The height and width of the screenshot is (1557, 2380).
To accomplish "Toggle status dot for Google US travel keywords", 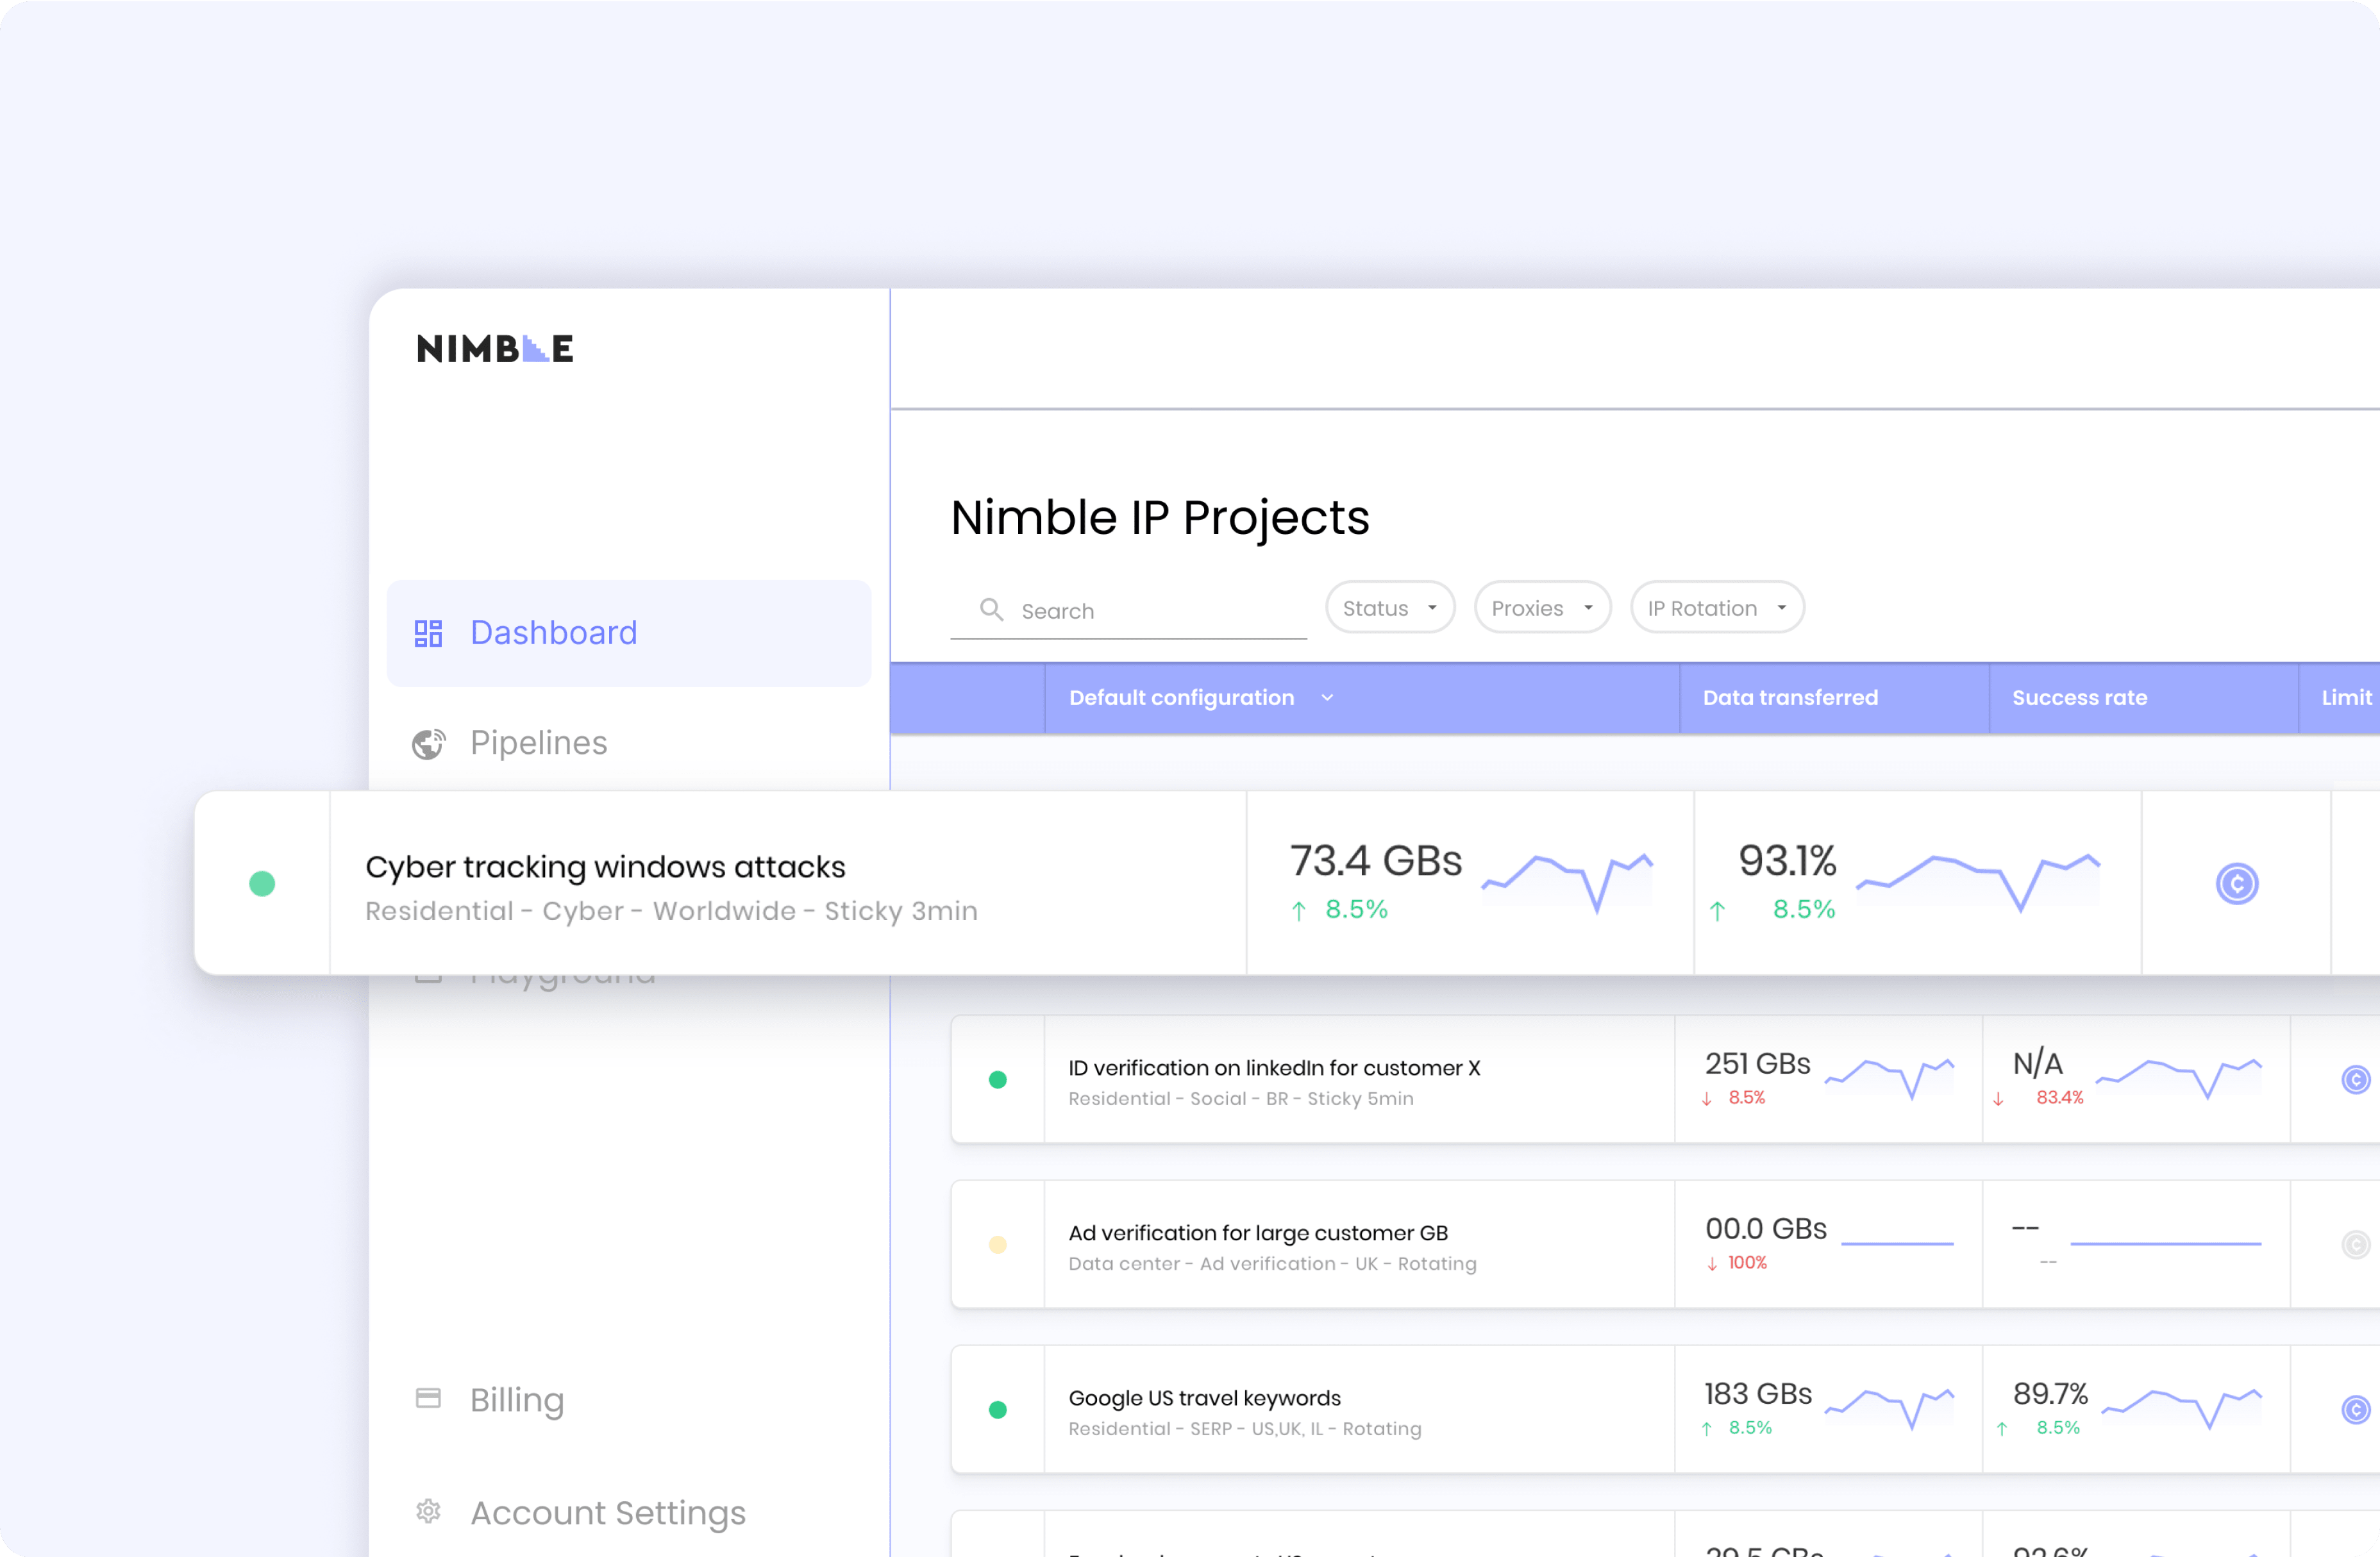I will pyautogui.click(x=997, y=1409).
